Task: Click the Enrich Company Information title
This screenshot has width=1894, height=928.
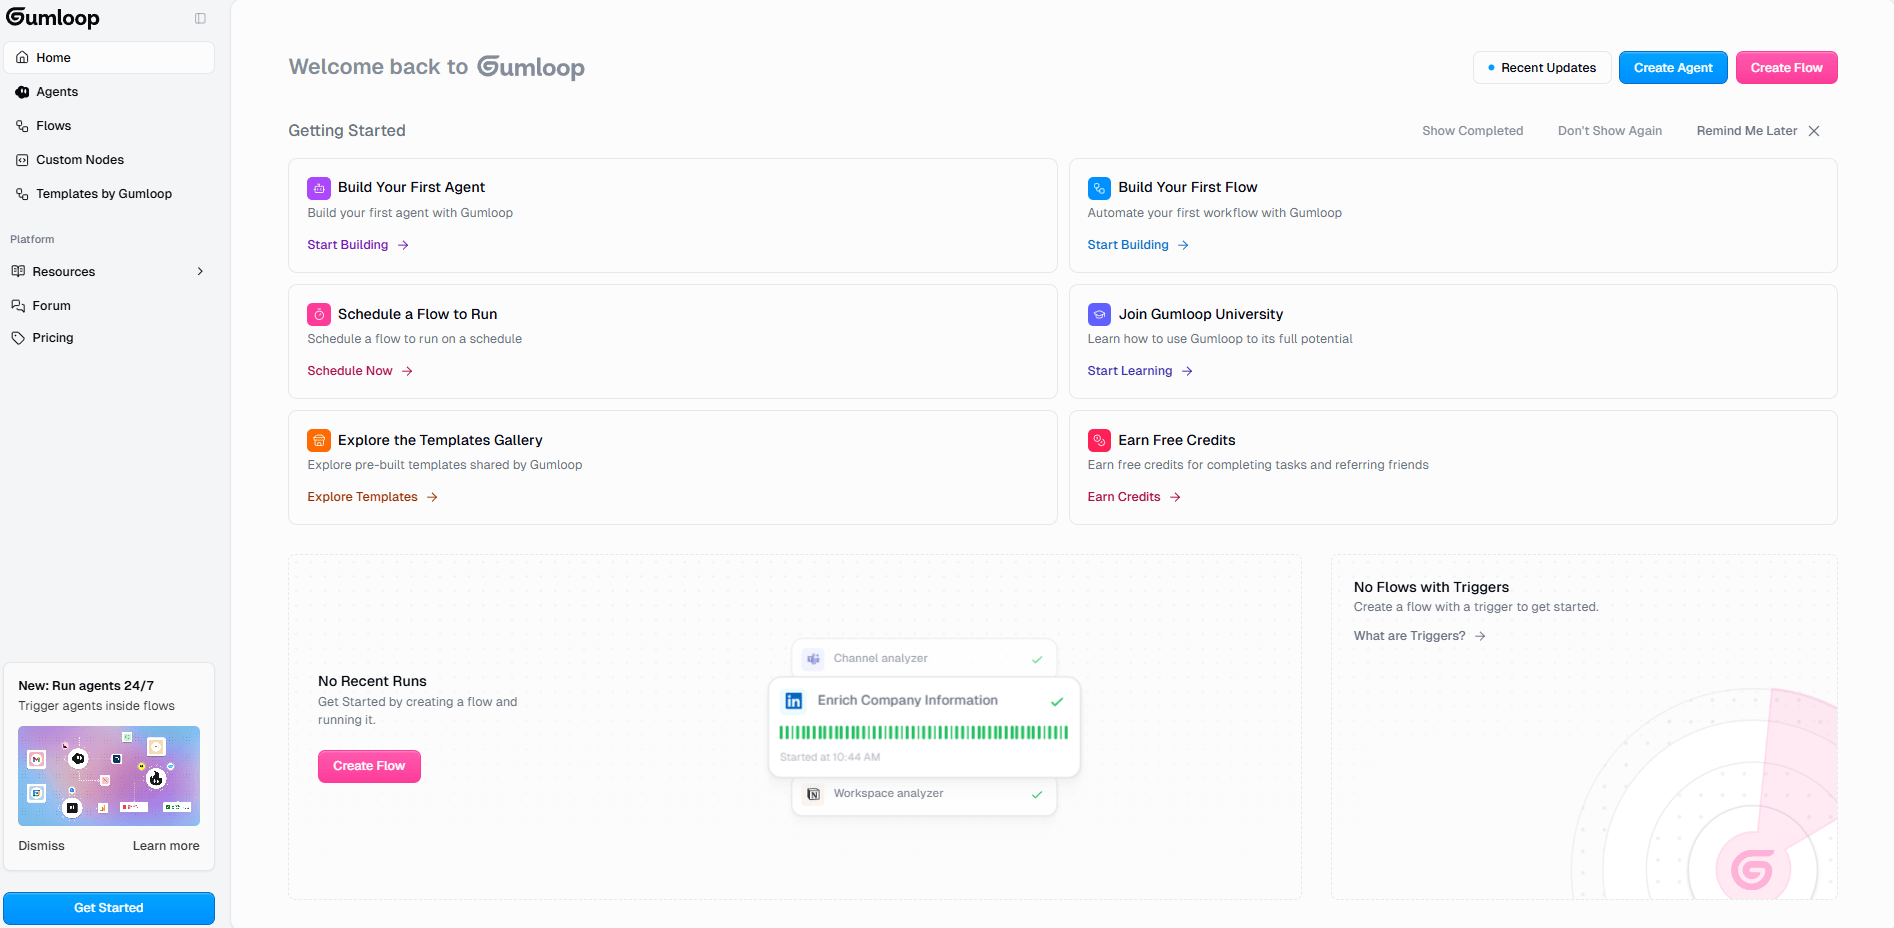Action: pyautogui.click(x=907, y=701)
